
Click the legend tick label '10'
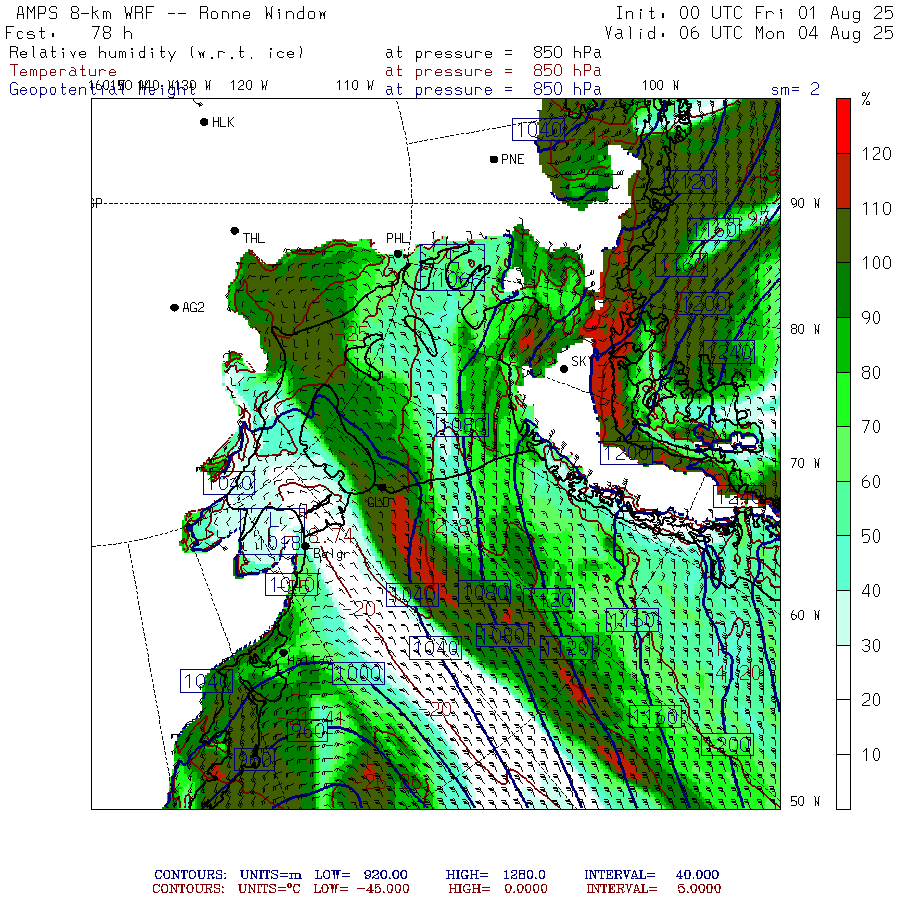(871, 755)
